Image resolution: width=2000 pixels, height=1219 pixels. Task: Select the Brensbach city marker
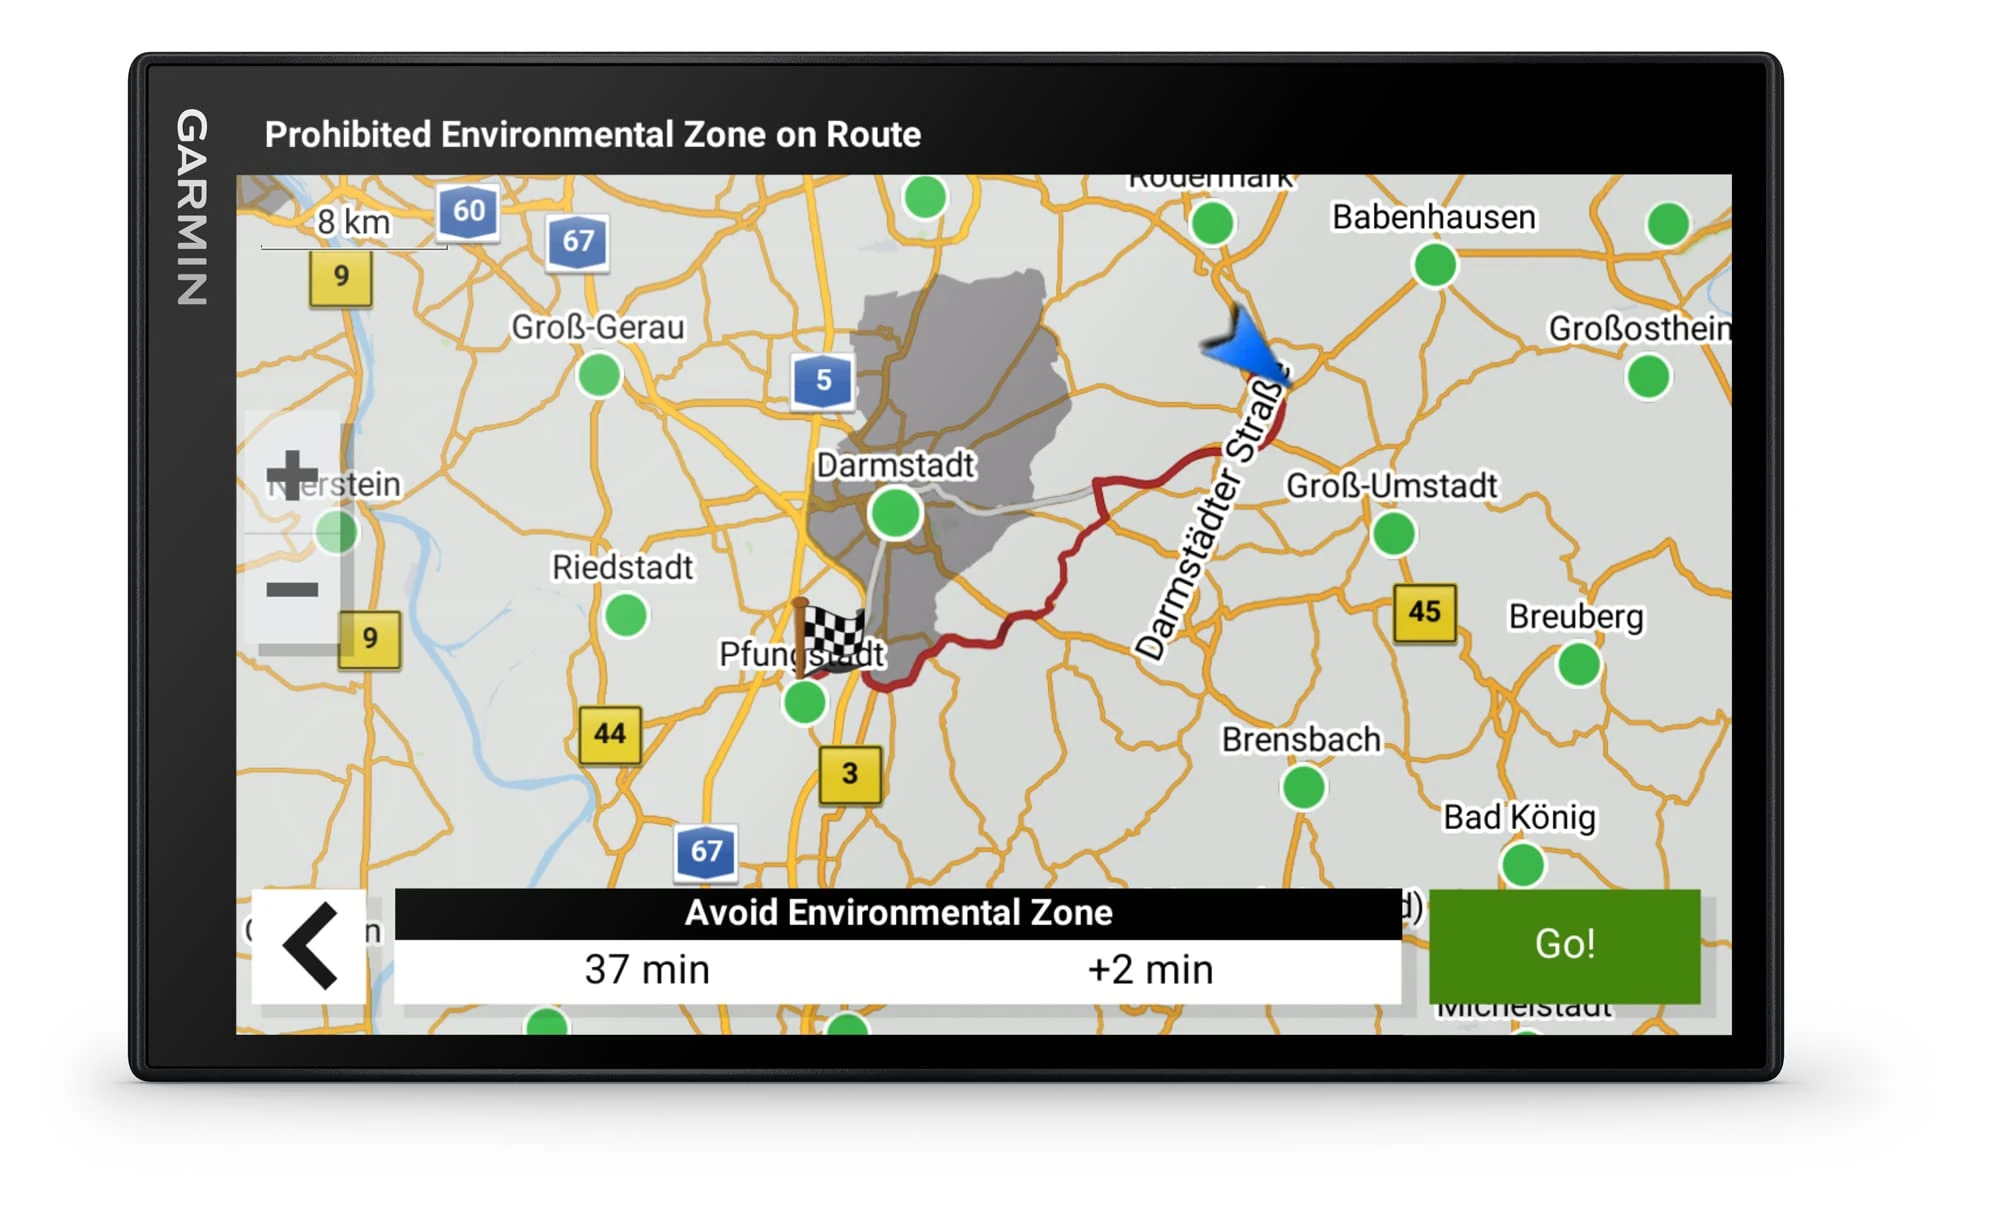(x=1303, y=787)
